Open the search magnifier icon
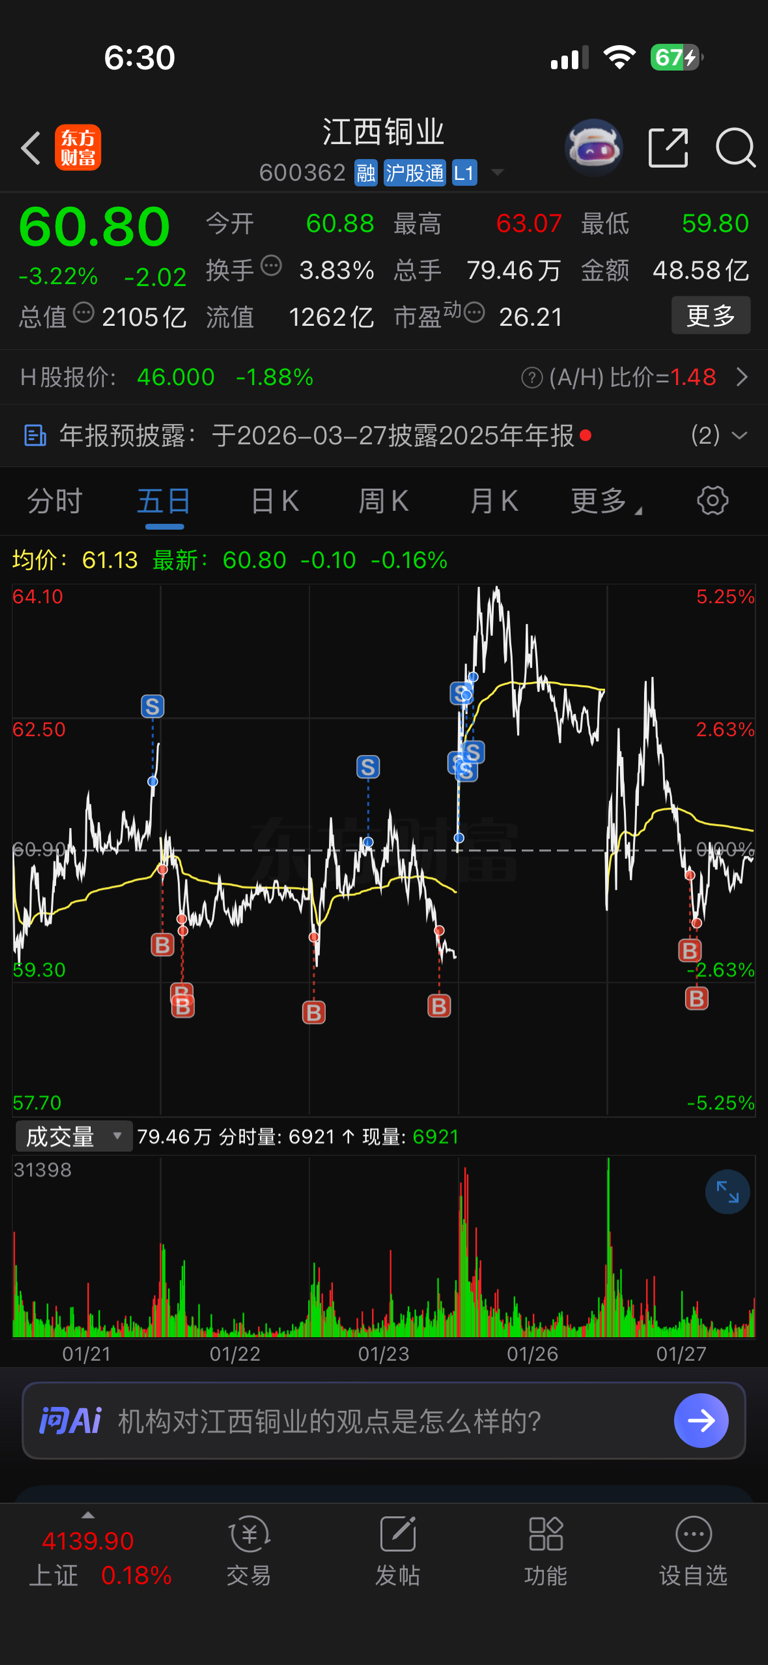The image size is (769, 1665). coord(735,148)
